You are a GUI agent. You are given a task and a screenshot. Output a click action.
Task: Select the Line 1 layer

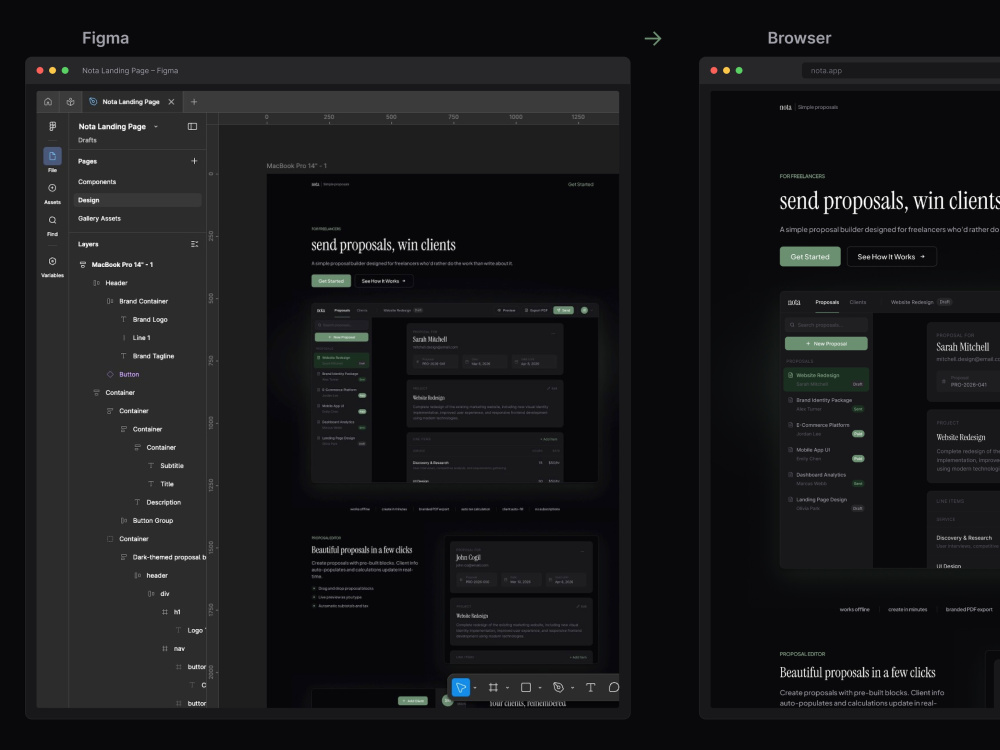(141, 337)
